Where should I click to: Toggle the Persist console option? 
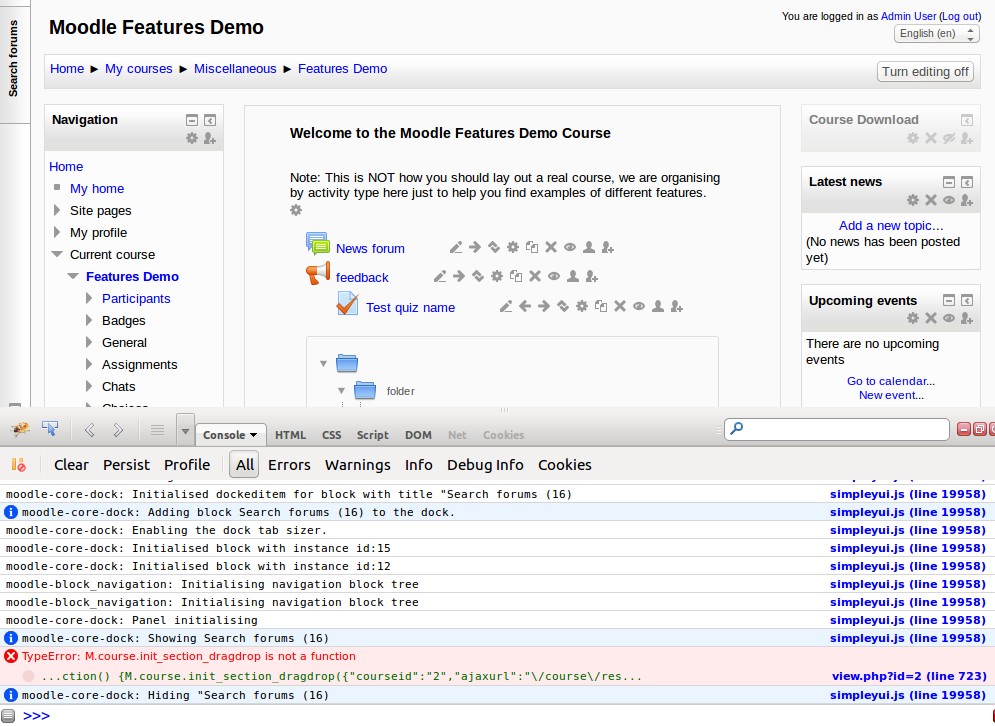coord(126,465)
